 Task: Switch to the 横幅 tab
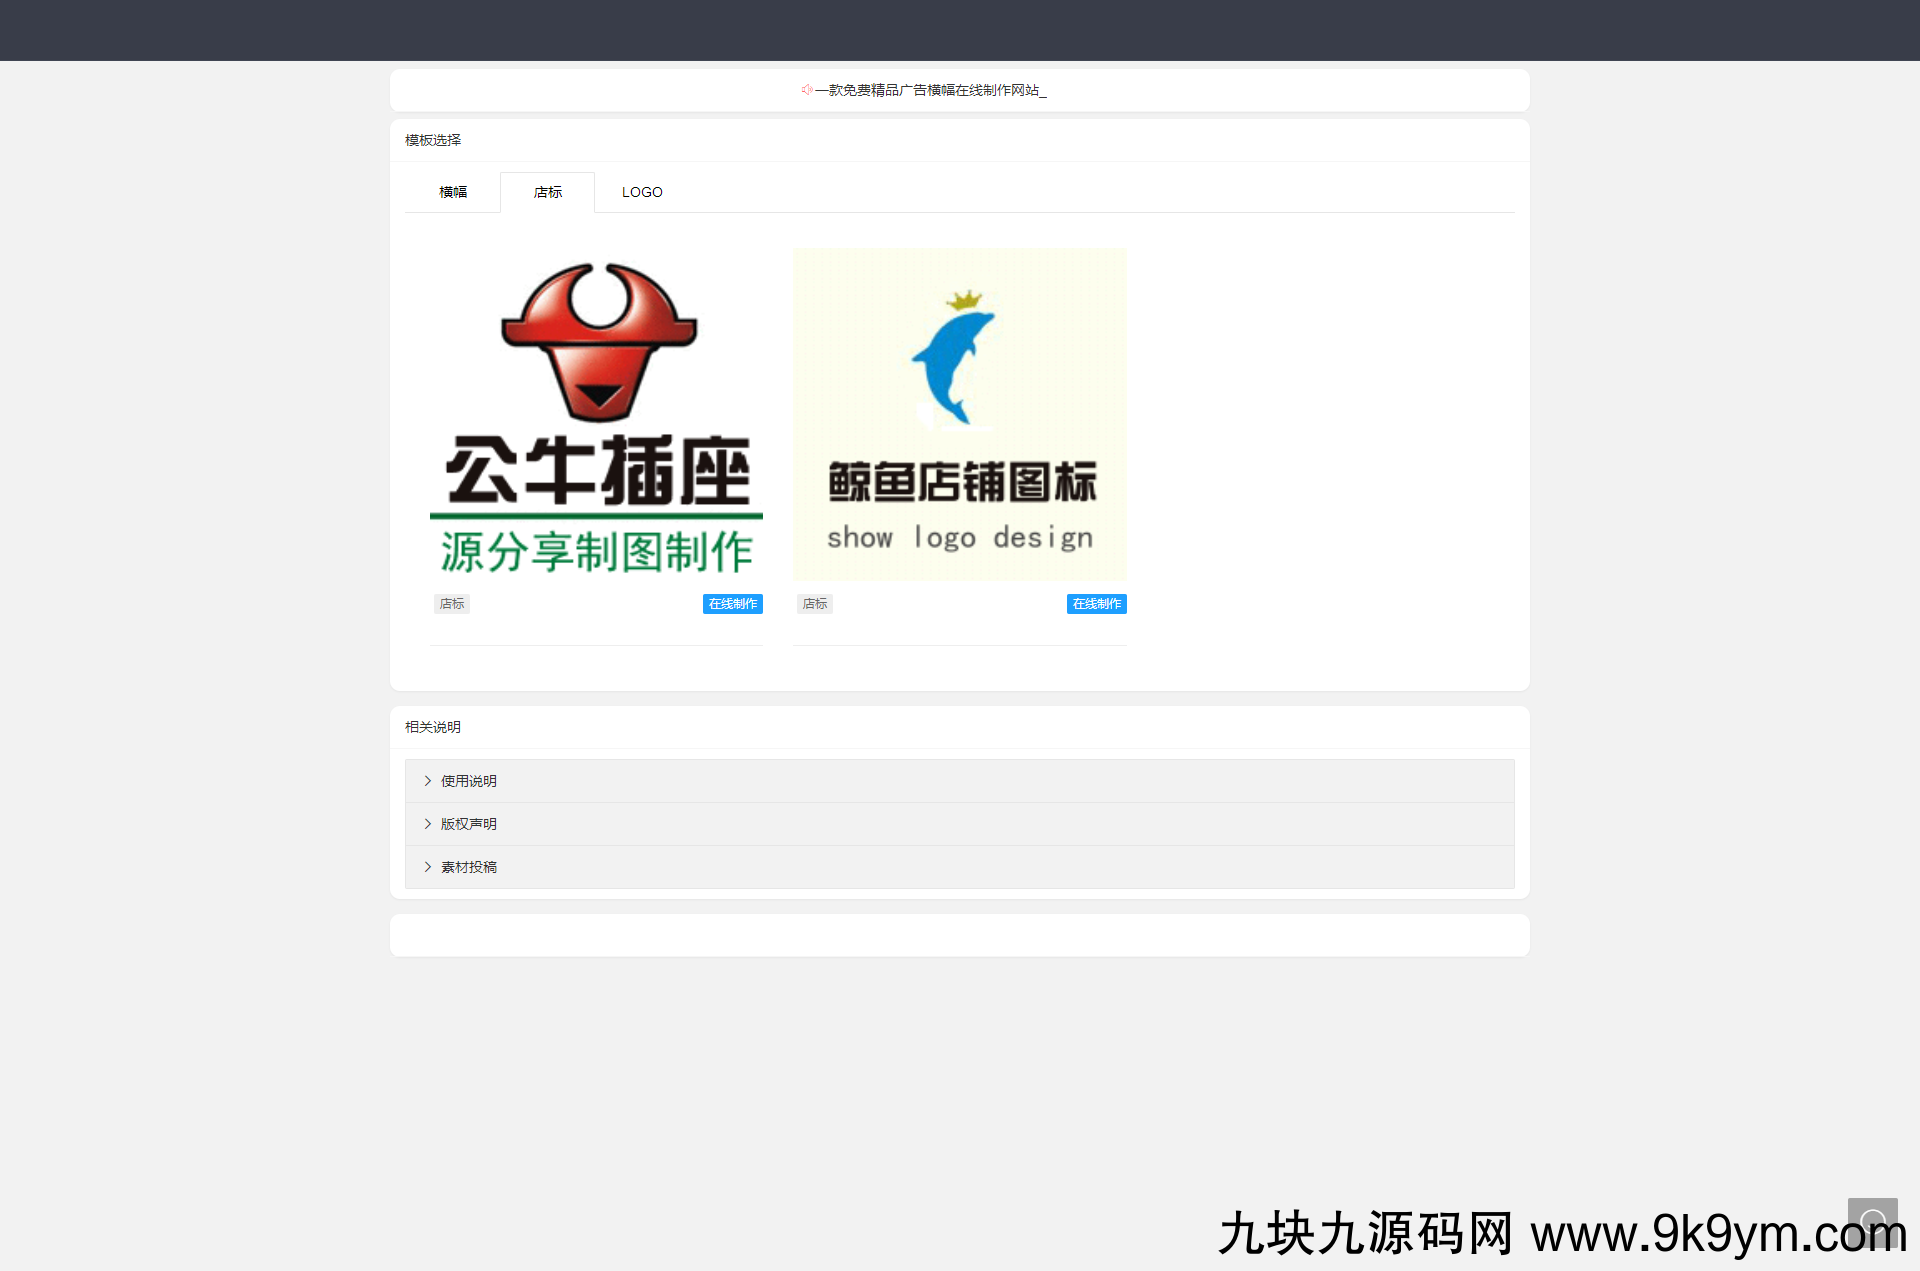click(453, 192)
